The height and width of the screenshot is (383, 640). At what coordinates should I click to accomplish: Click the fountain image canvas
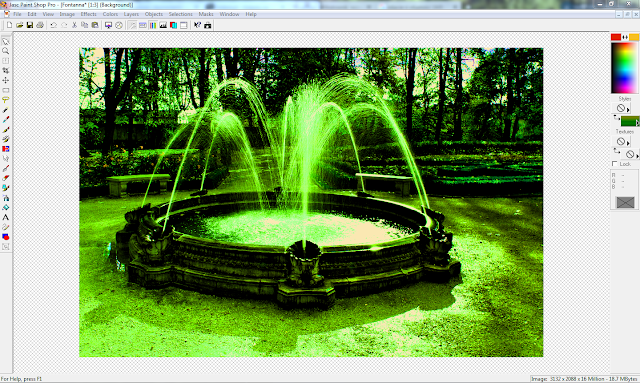(311, 202)
